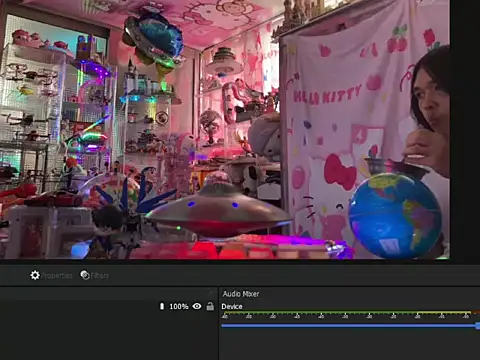Click the battery icon next to 100%
The image size is (480, 360).
[162, 306]
